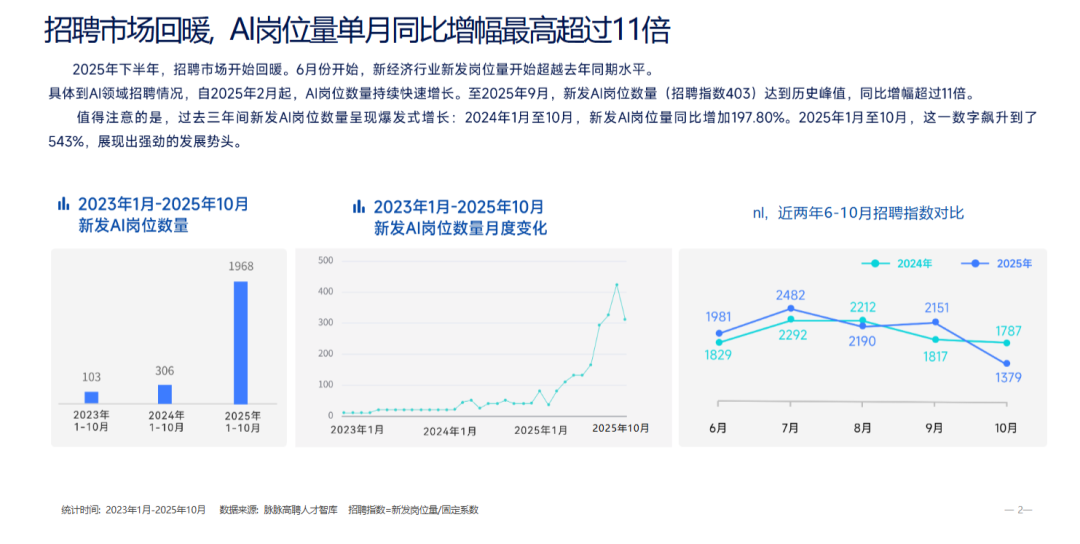Select the 2025年 legend entry
The image size is (1080, 544).
(997, 263)
